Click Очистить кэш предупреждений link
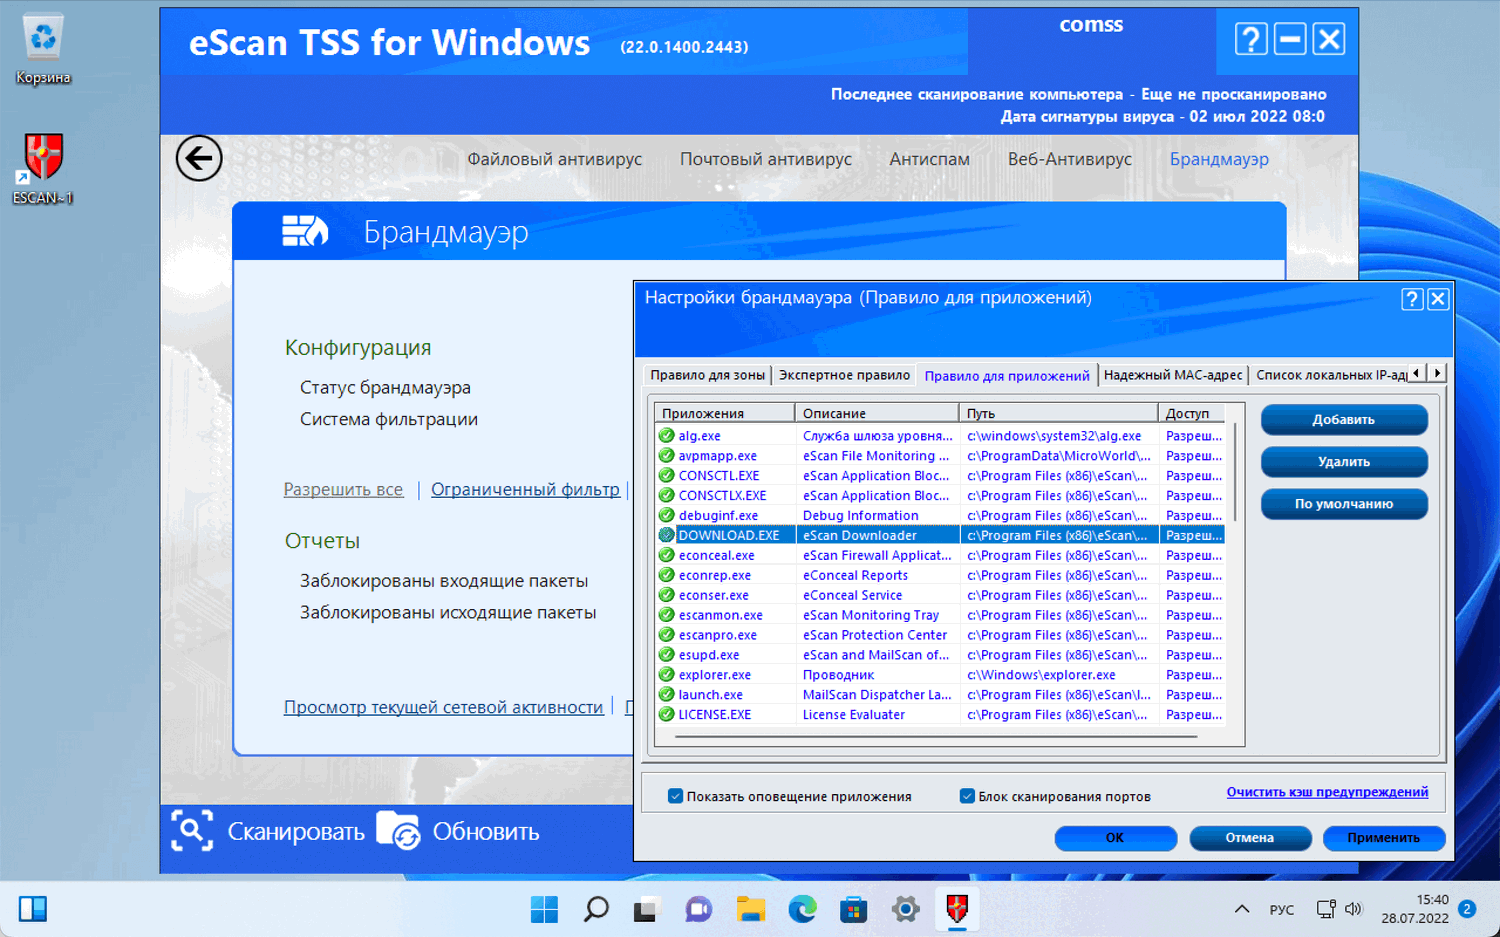1500x937 pixels. point(1327,792)
